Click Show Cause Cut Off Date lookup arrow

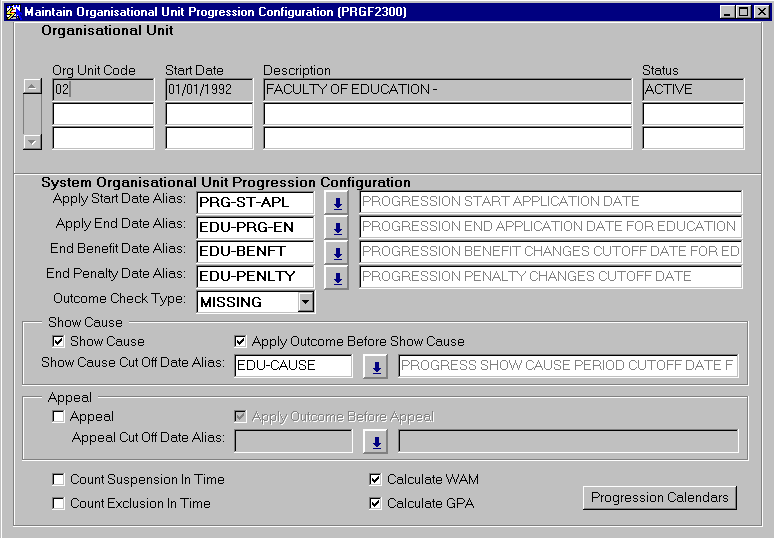[x=376, y=366]
